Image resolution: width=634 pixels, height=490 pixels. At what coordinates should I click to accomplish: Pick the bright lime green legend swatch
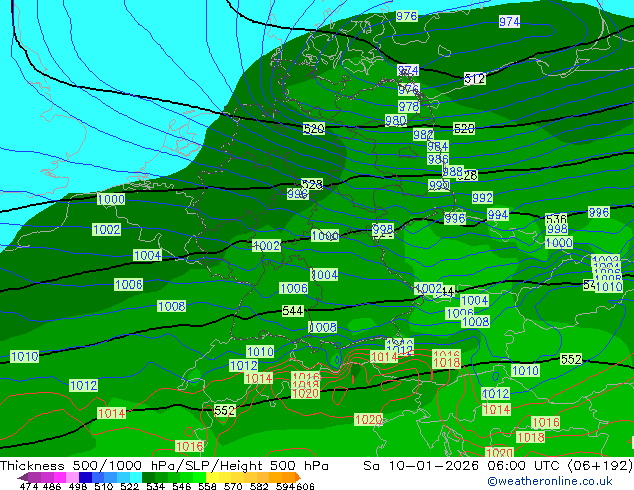(x=199, y=477)
